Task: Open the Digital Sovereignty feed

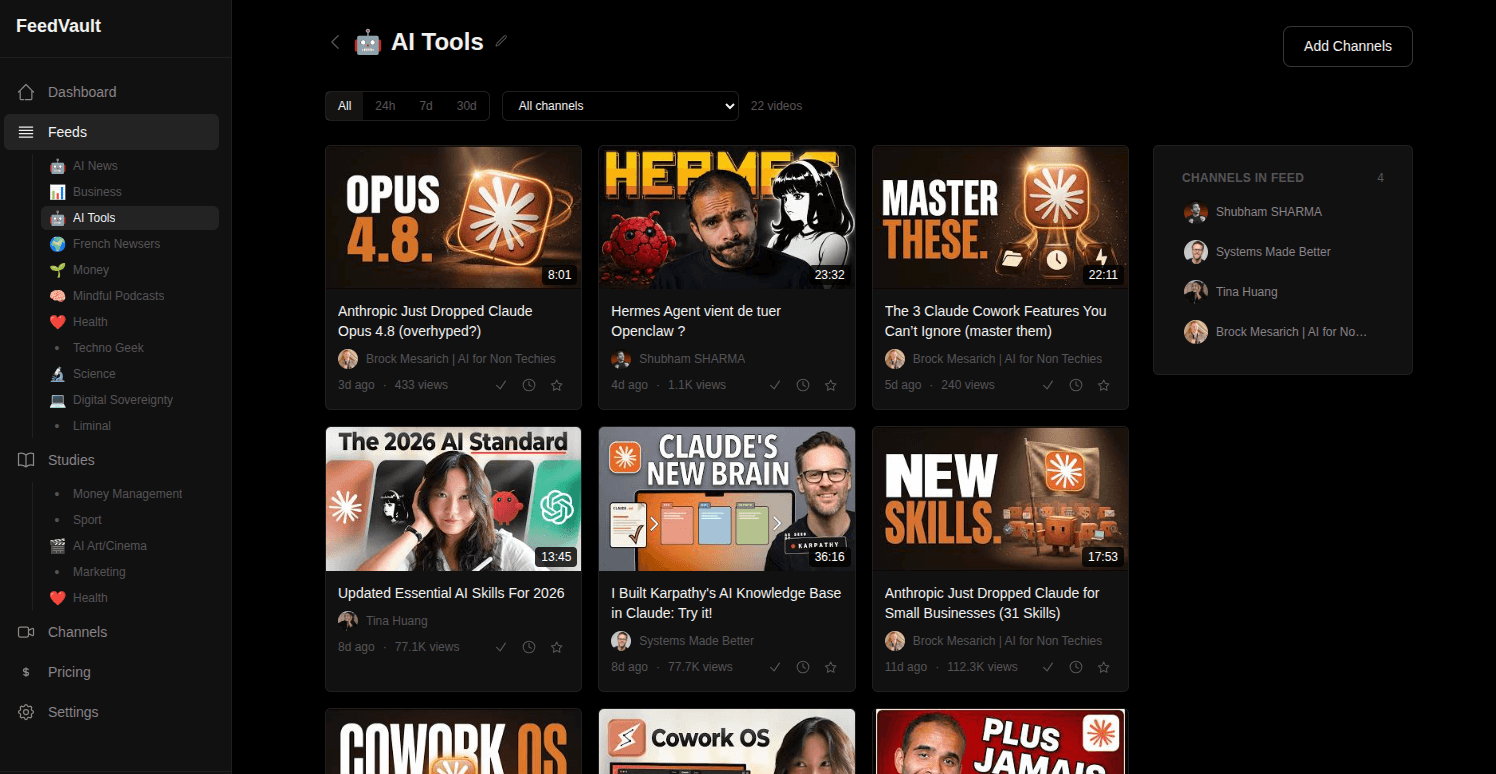Action: [130, 400]
